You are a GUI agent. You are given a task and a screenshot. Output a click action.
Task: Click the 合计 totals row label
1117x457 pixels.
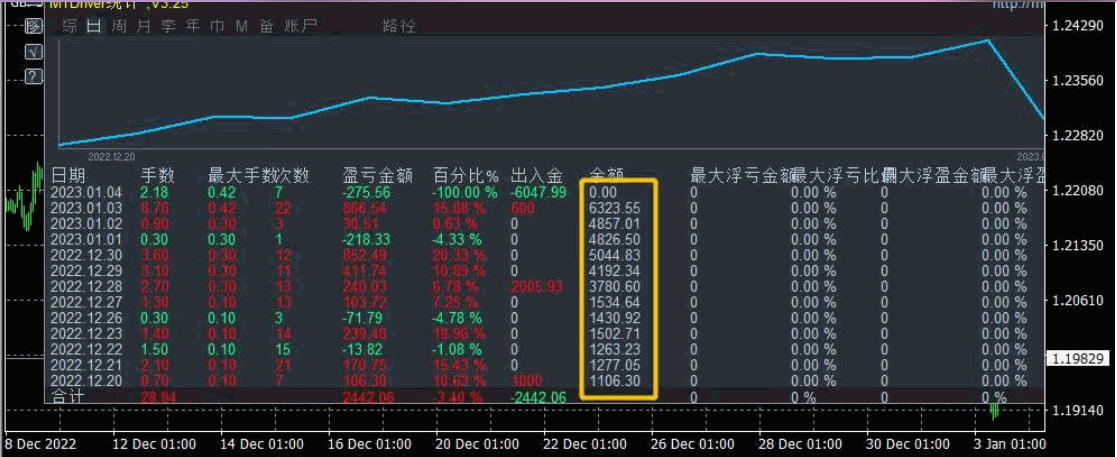coord(68,397)
